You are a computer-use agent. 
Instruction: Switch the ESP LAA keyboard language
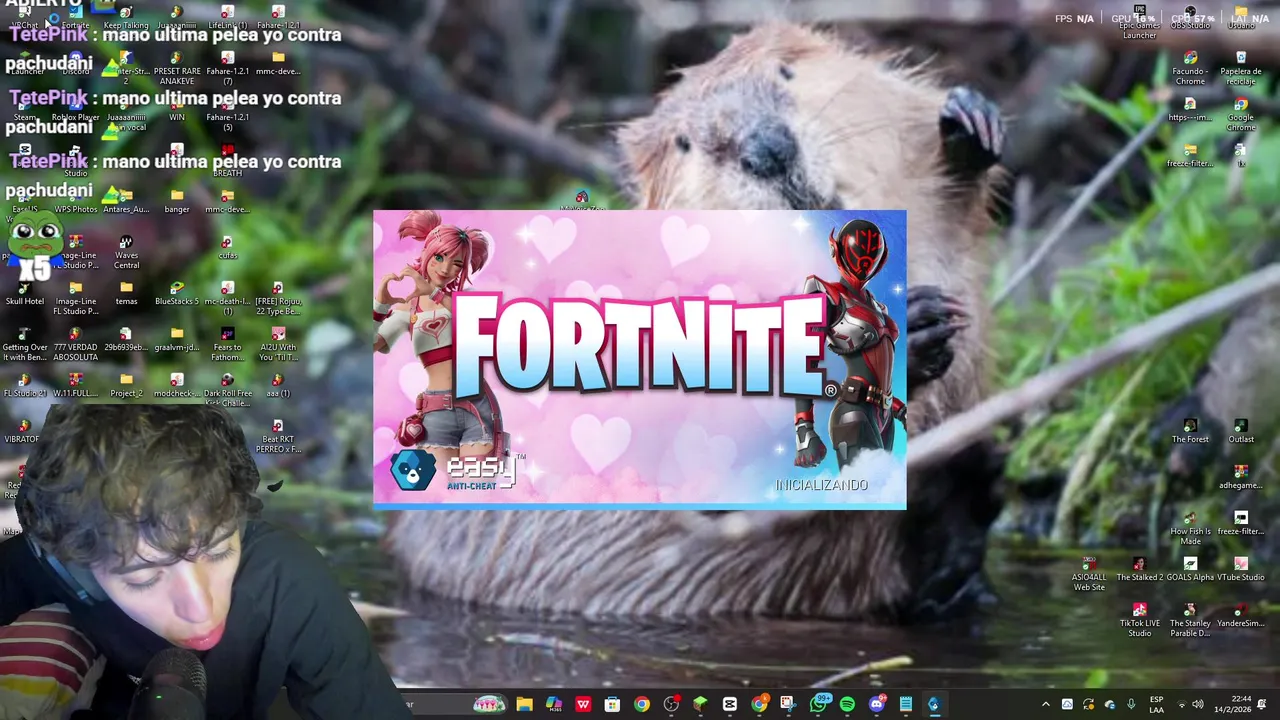tap(1157, 704)
